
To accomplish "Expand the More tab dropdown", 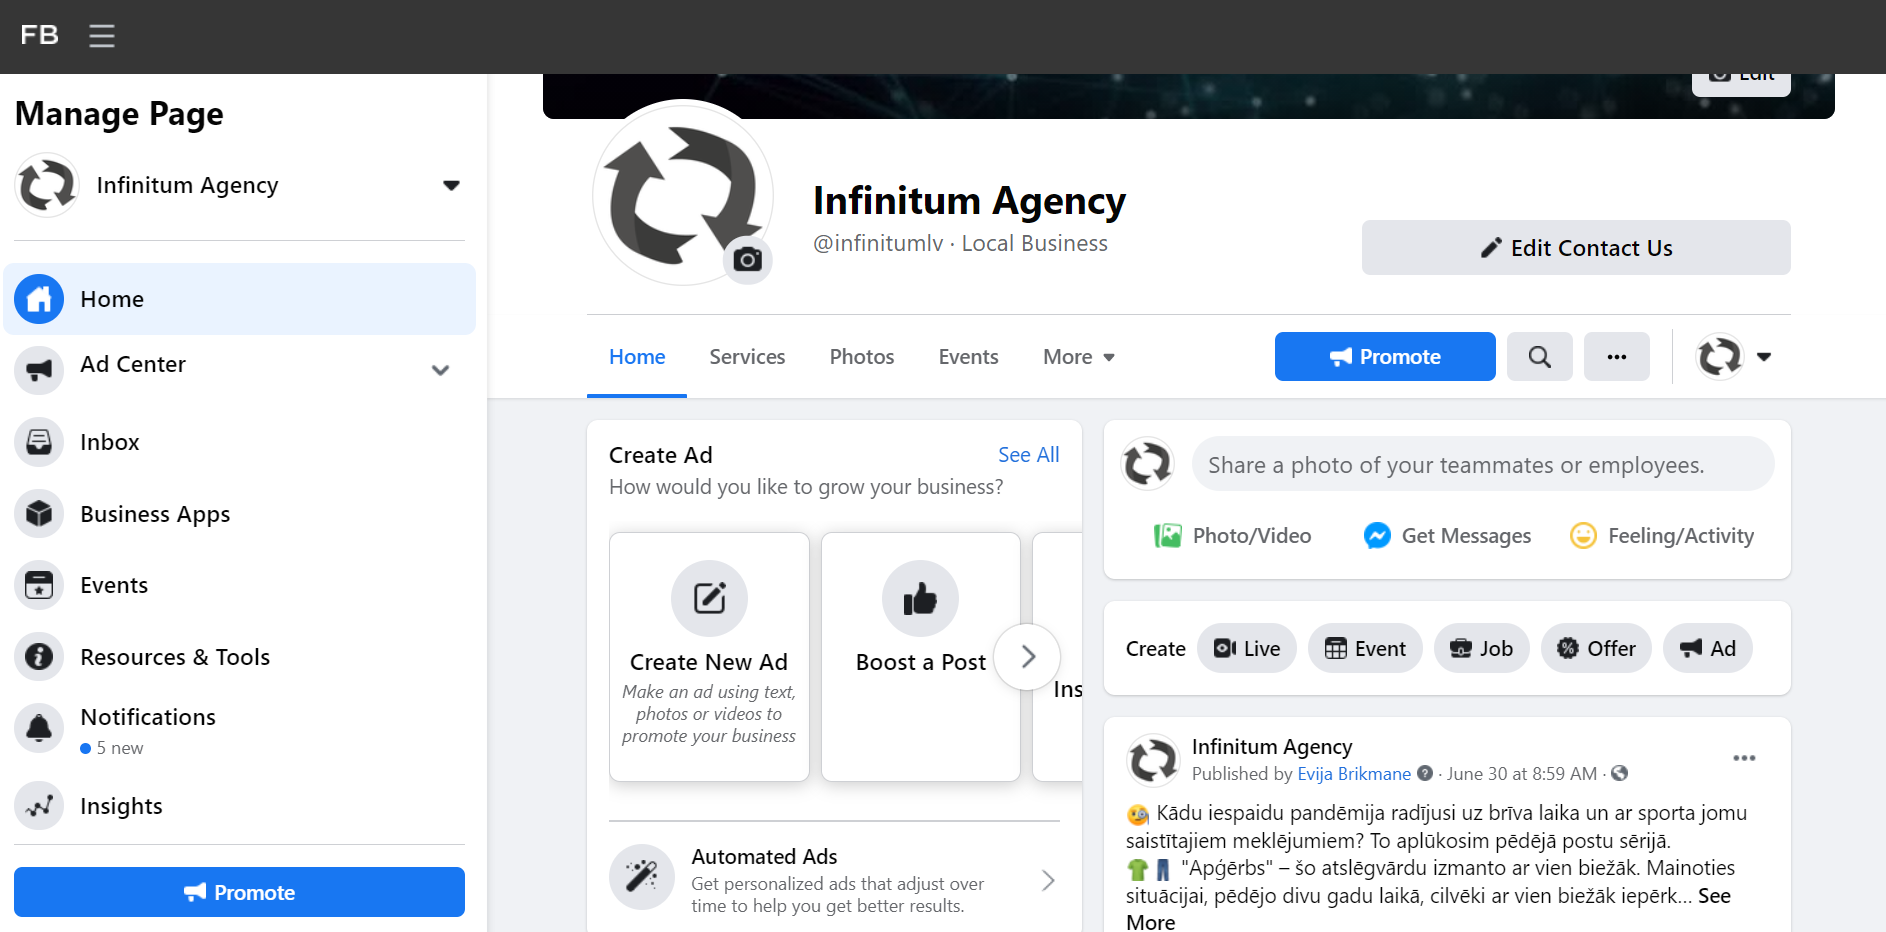I will pos(1079,357).
